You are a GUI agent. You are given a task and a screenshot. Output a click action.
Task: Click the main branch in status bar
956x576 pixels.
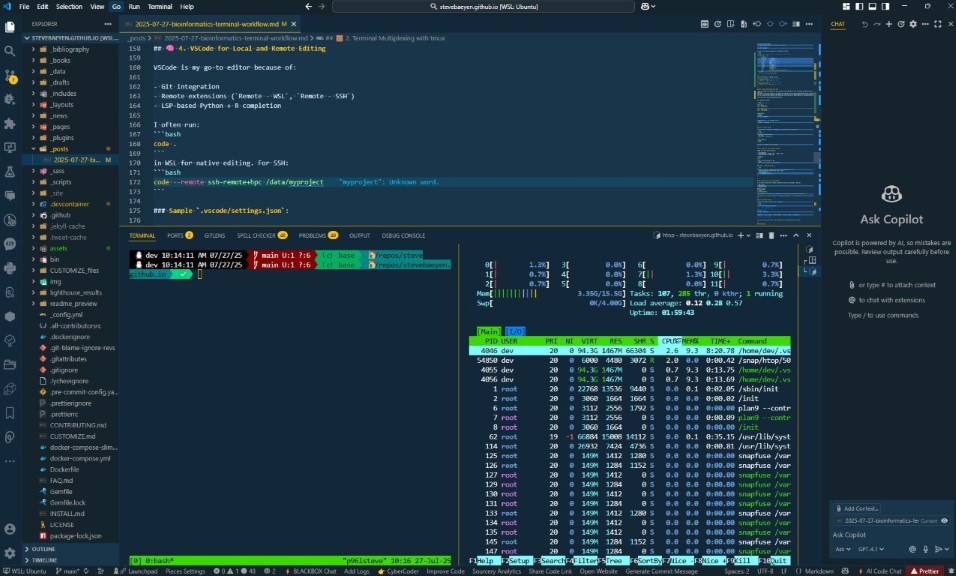pos(67,571)
